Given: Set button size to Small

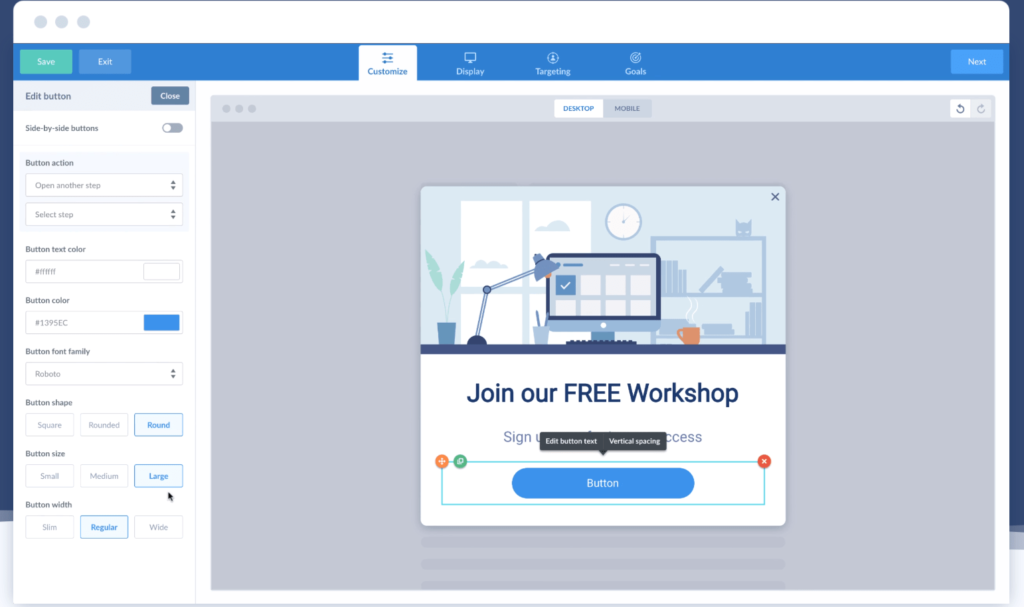Looking at the screenshot, I should [50, 476].
